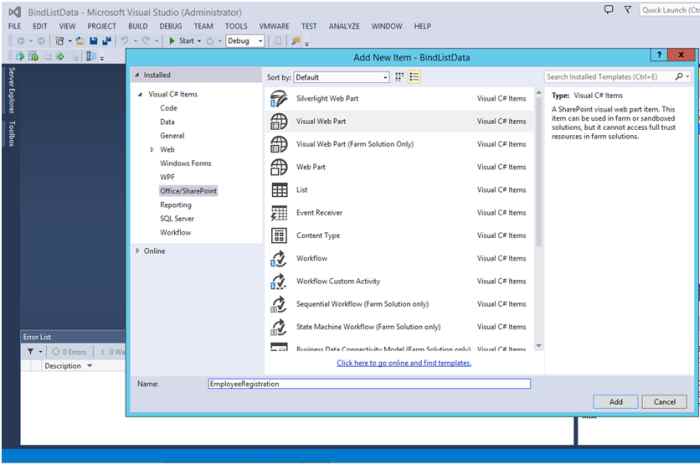Open the VIEW menu
The height and width of the screenshot is (465, 700).
(x=67, y=26)
